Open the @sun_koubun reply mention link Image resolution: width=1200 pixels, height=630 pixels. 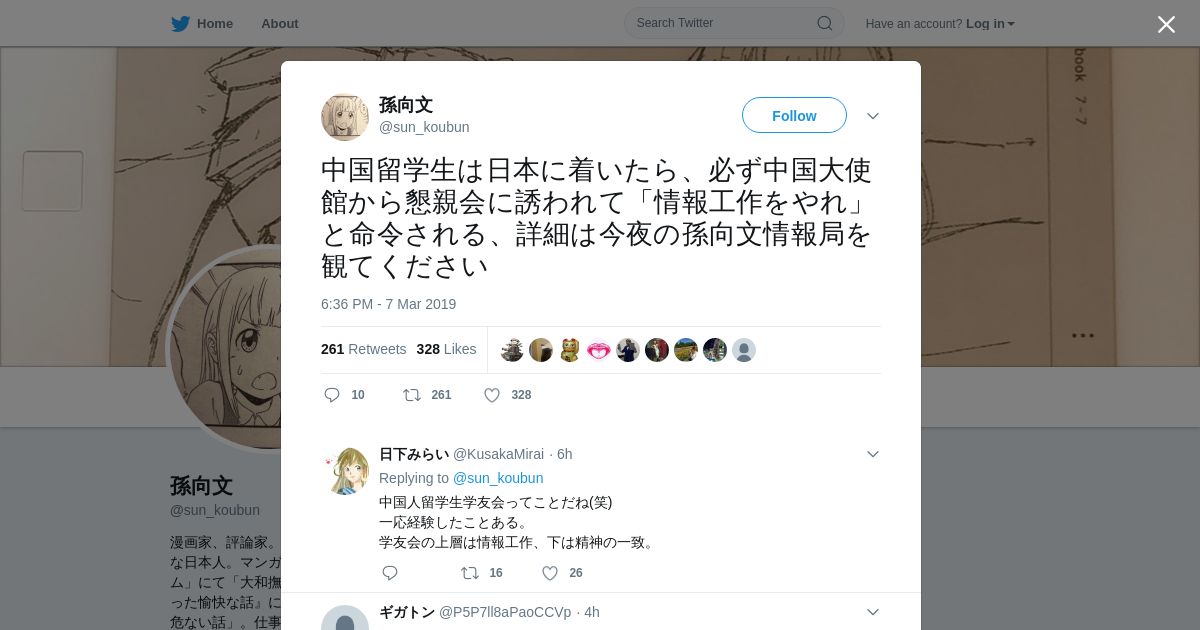pyautogui.click(x=498, y=478)
